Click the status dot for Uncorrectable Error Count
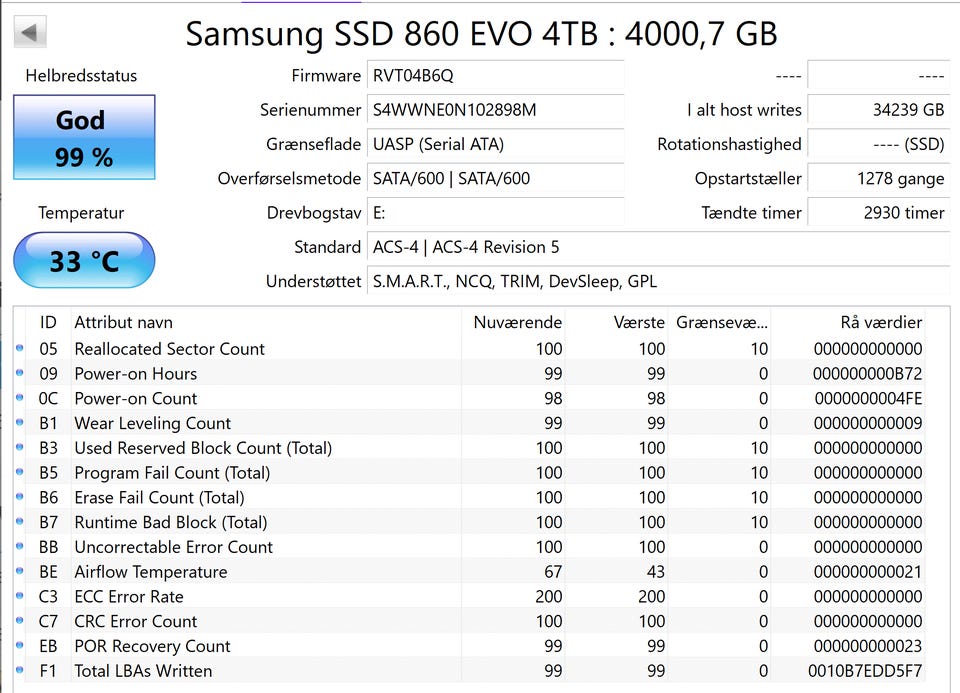Screen dimensions: 960x693 click(x=20, y=546)
